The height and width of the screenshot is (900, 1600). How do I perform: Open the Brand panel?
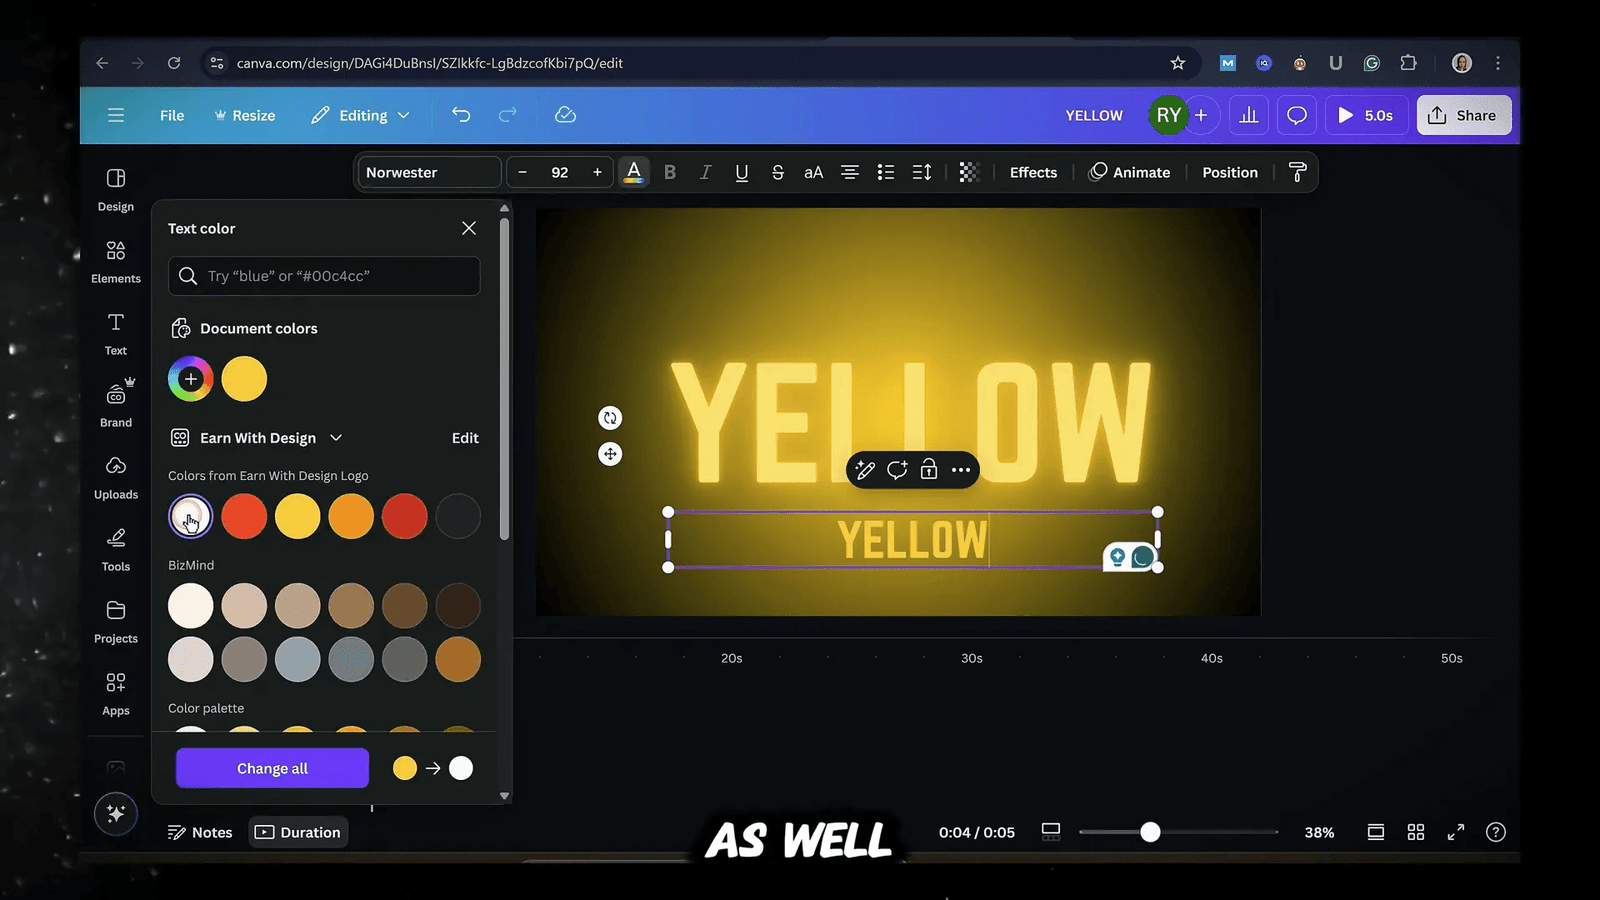115,405
